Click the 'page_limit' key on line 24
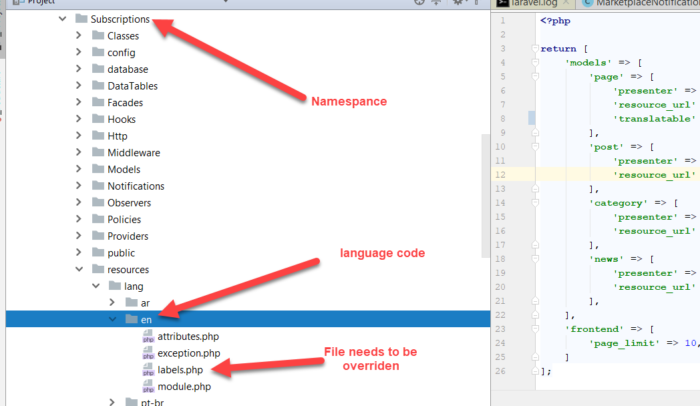Image resolution: width=700 pixels, height=406 pixels. (624, 343)
